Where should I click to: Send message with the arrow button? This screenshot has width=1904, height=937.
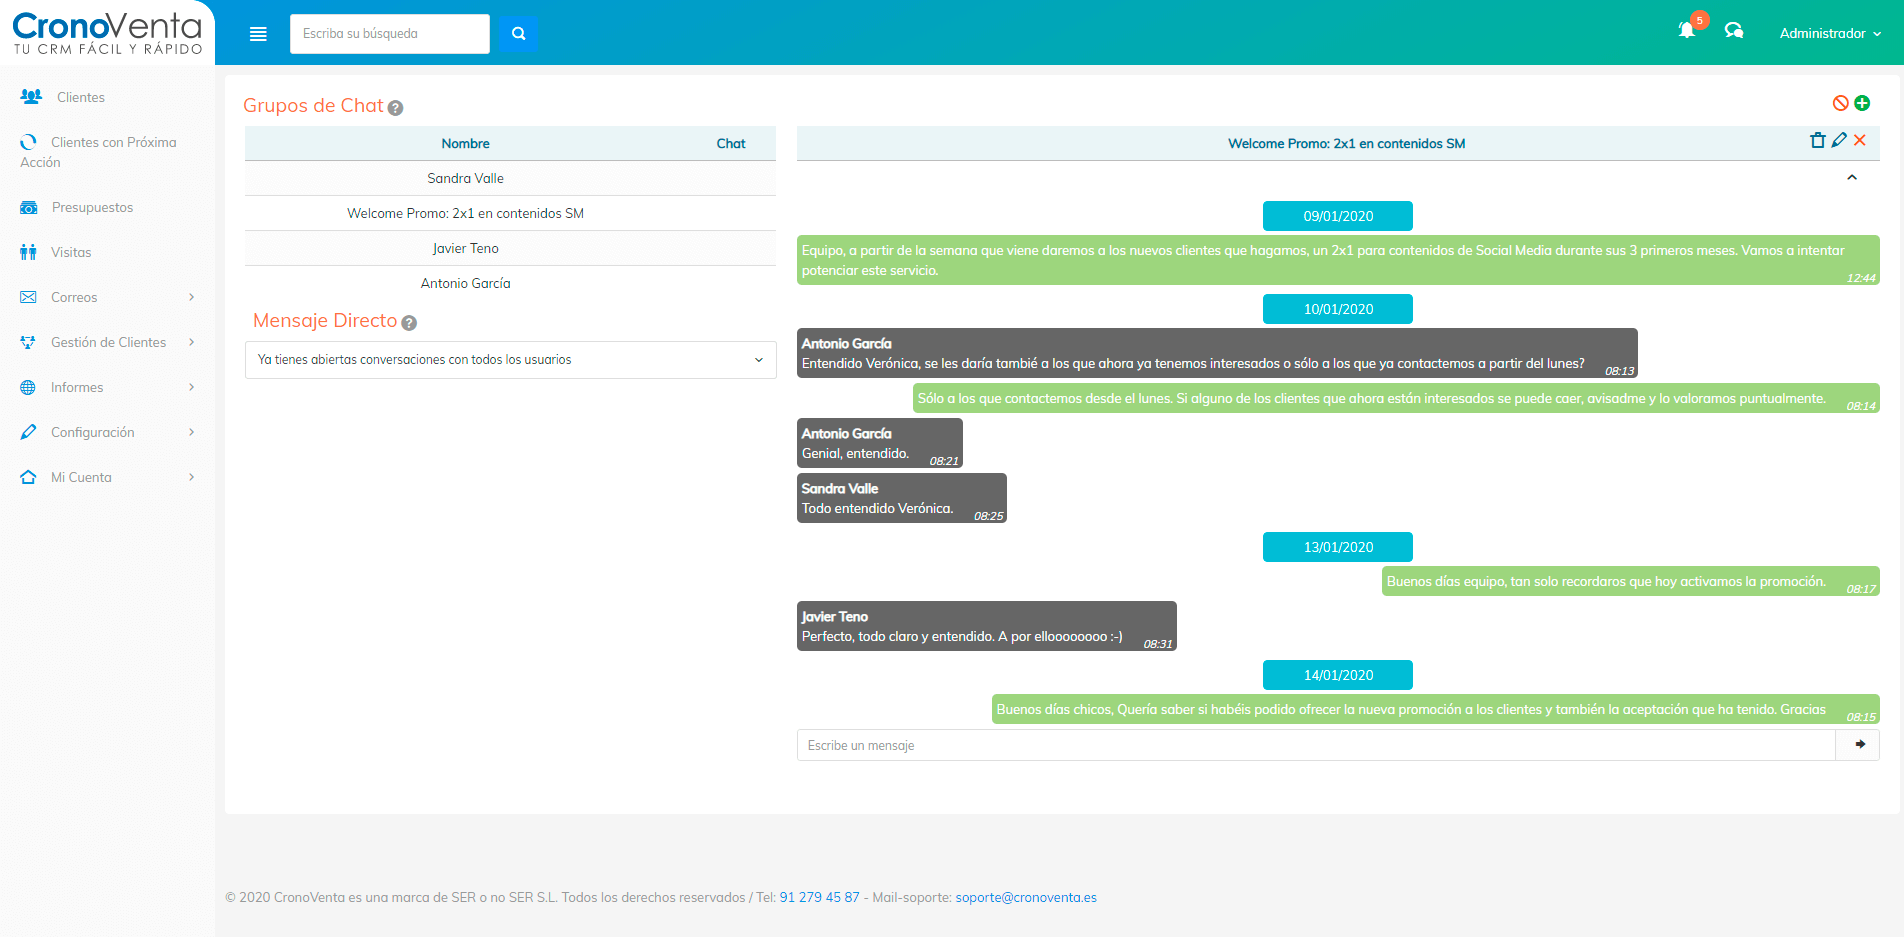coord(1858,745)
